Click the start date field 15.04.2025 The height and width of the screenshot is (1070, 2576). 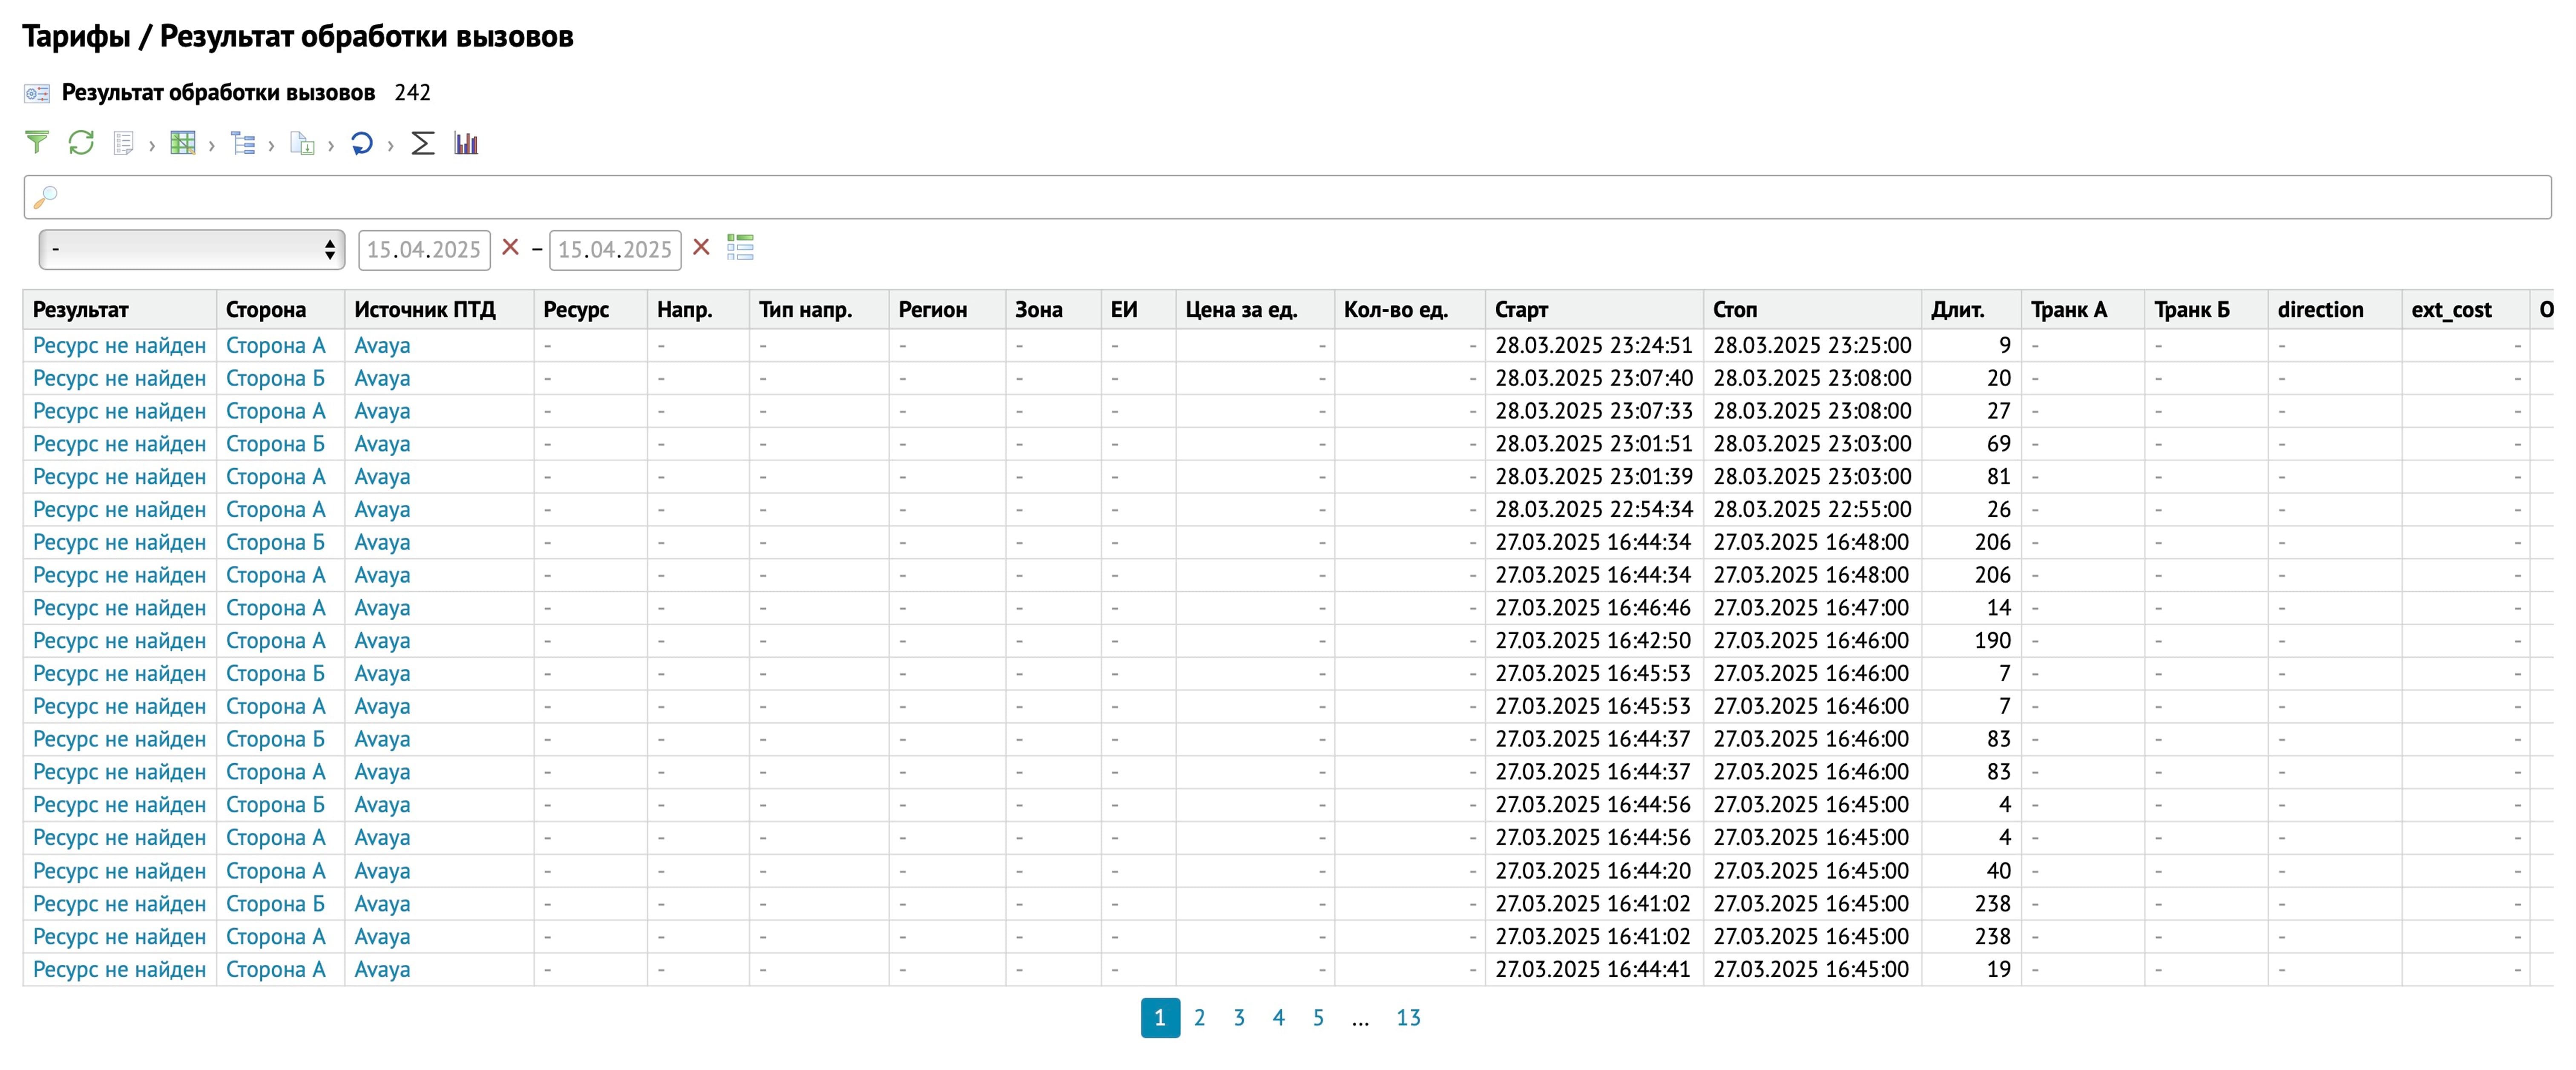pos(424,250)
